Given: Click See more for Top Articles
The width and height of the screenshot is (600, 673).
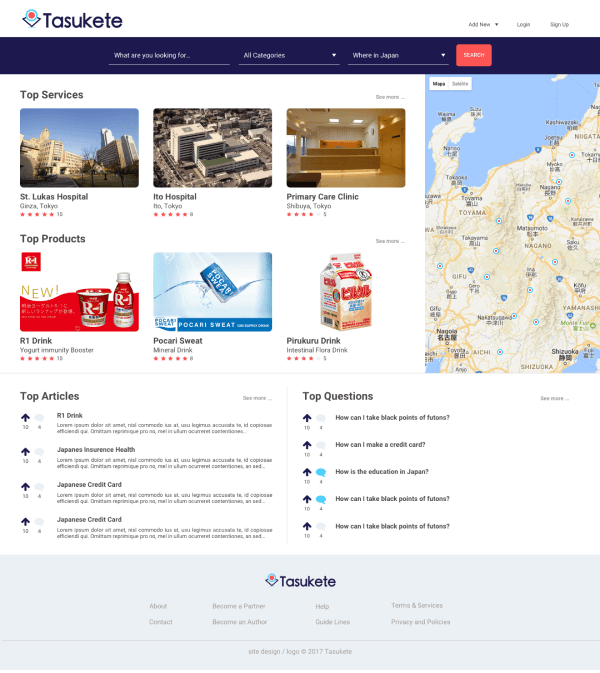Looking at the screenshot, I should [x=257, y=398].
